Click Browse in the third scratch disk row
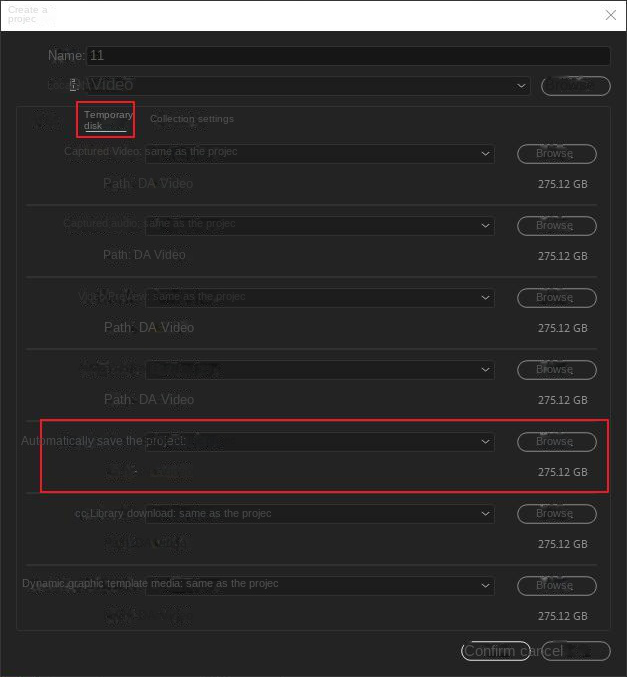 (556, 298)
